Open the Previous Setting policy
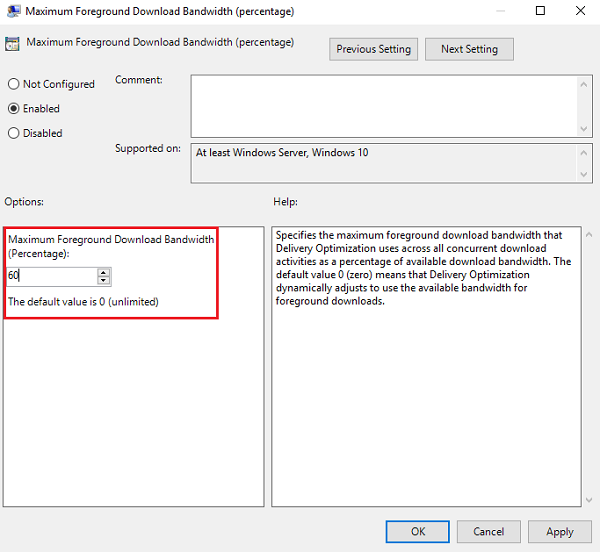 pyautogui.click(x=373, y=49)
